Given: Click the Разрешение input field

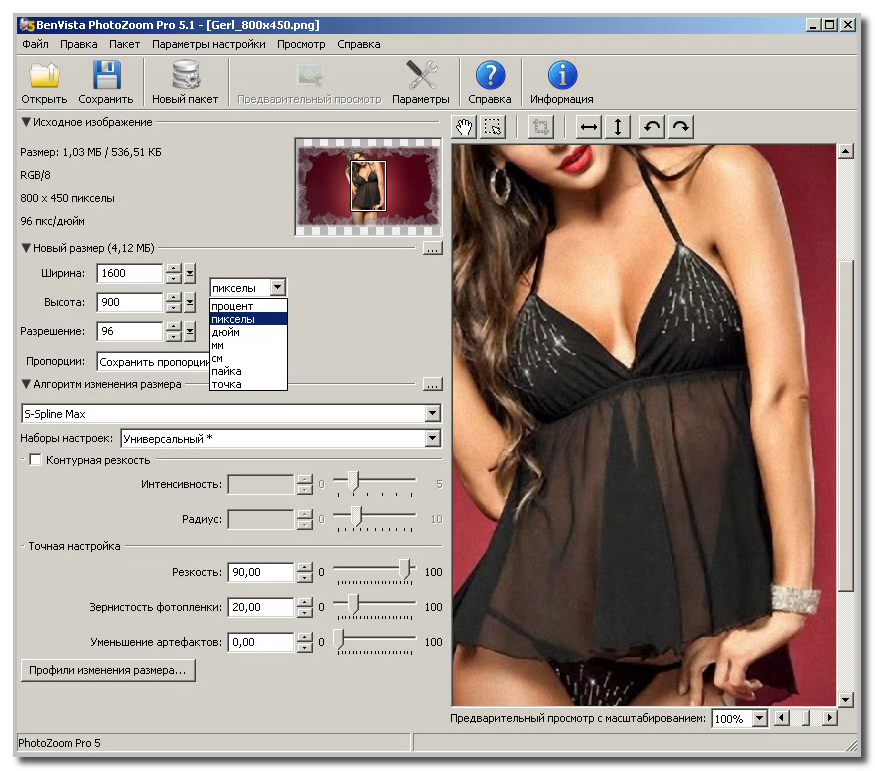Looking at the screenshot, I should [x=129, y=331].
